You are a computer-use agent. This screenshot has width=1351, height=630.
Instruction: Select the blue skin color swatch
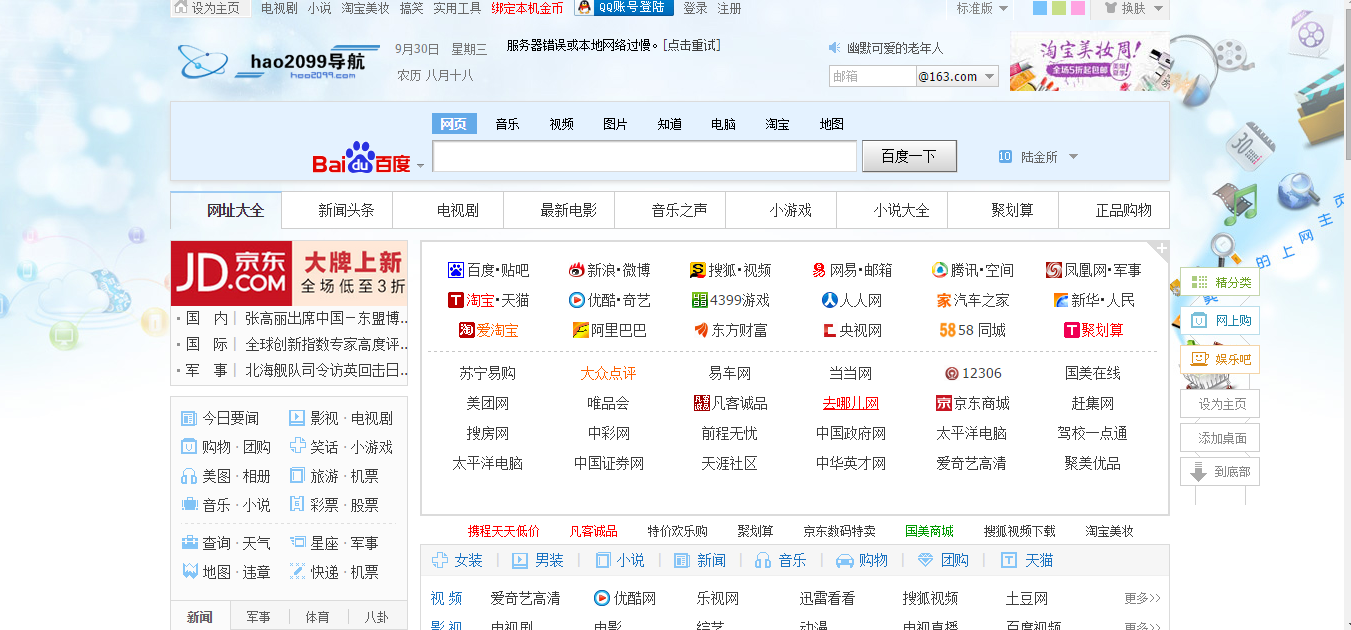coord(1040,8)
